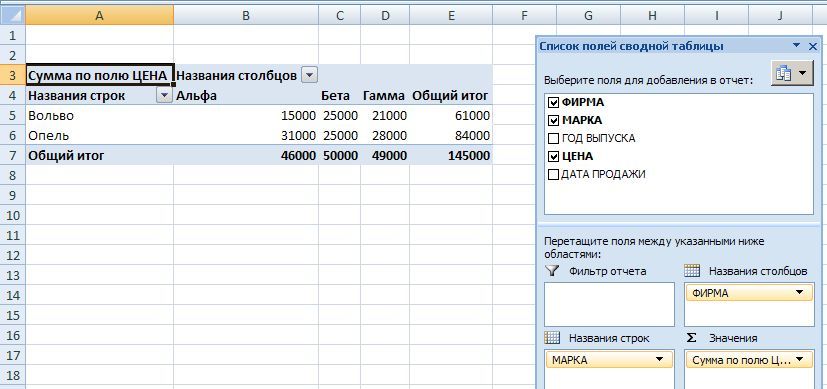Uncheck the ЦЕНА field checkbox
The height and width of the screenshot is (389, 827).
pyautogui.click(x=553, y=156)
